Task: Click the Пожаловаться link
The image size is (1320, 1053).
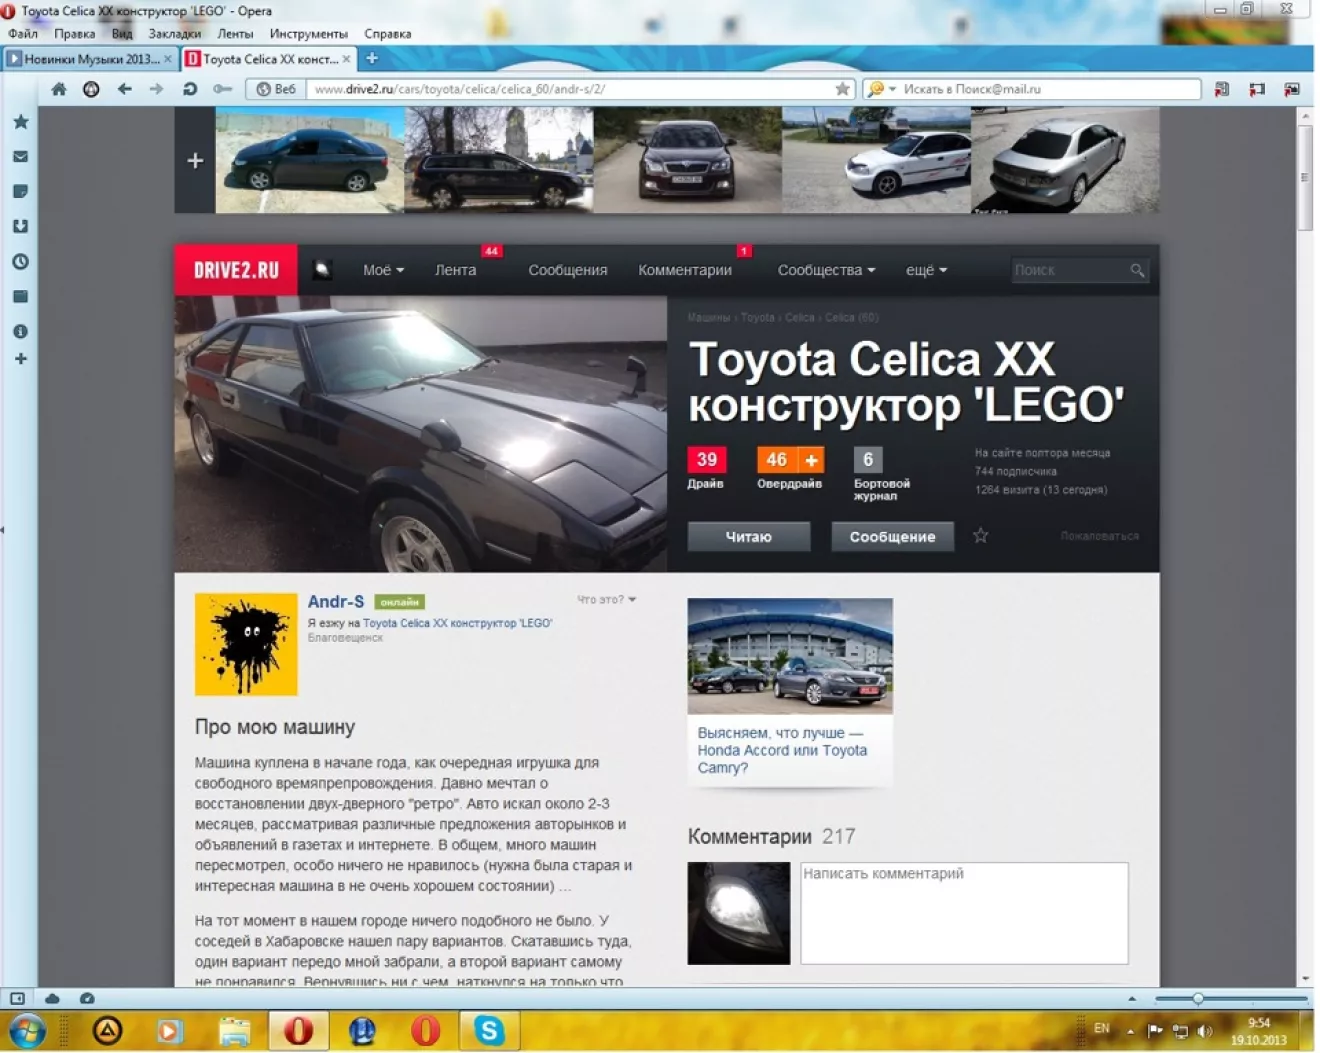Action: [1099, 536]
